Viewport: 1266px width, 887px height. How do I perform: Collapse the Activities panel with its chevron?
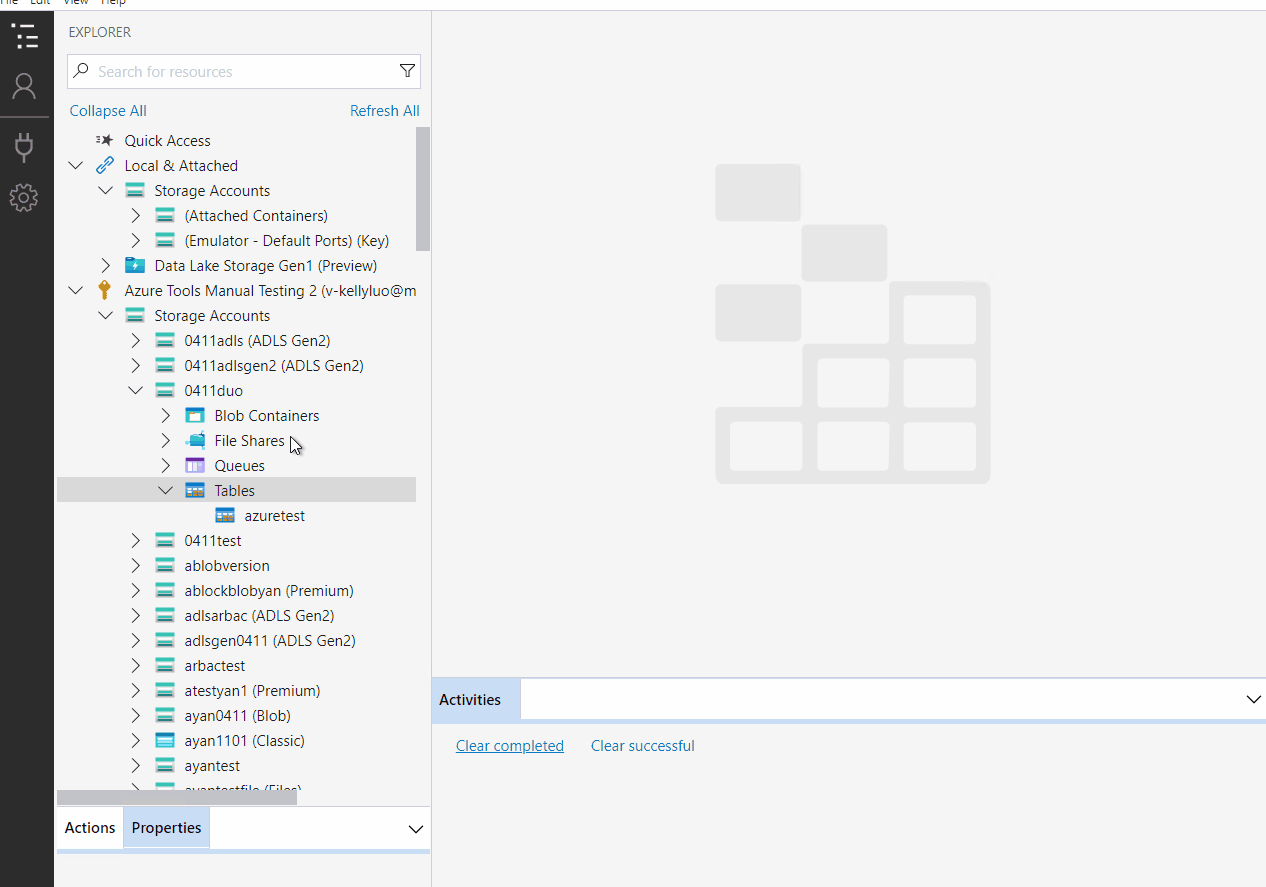pos(1253,699)
